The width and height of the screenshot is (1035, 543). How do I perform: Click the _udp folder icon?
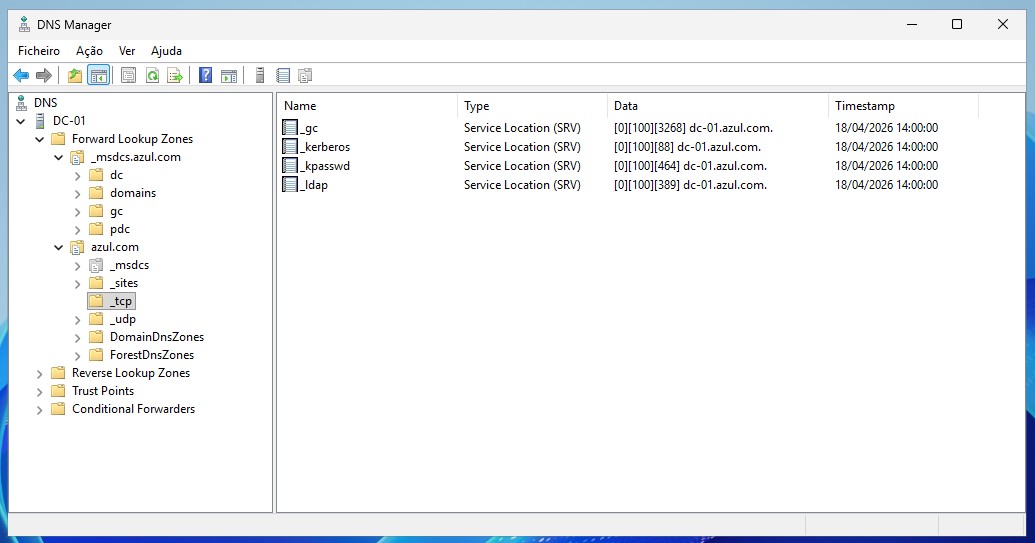96,319
